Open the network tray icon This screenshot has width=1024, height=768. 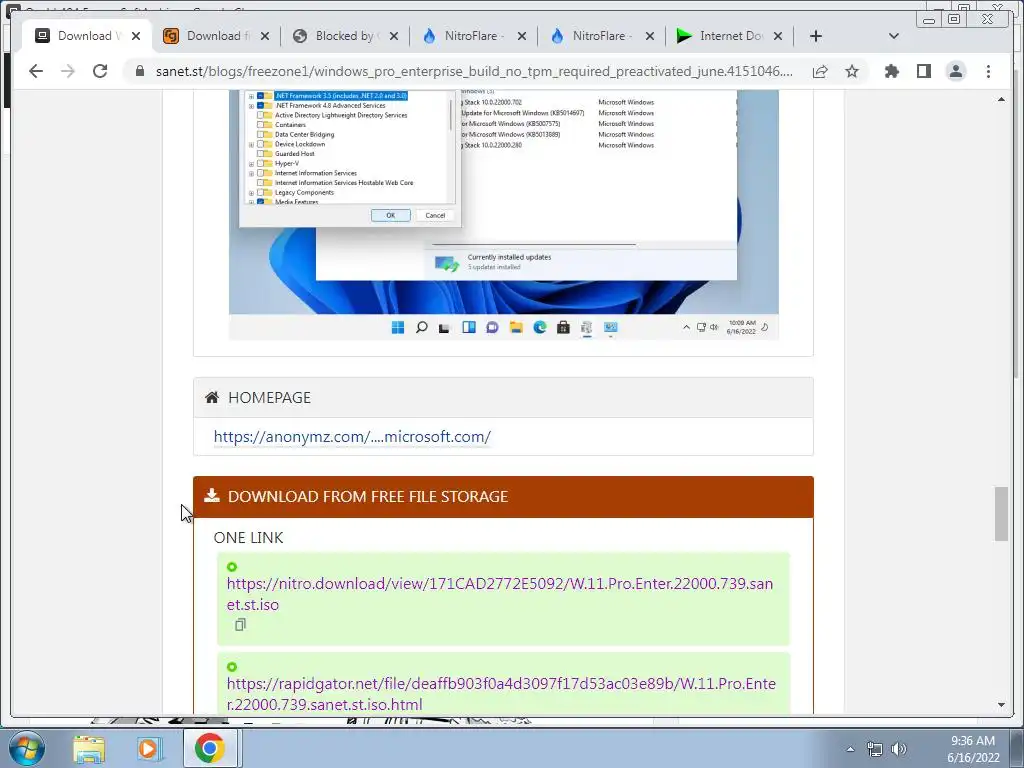874,749
